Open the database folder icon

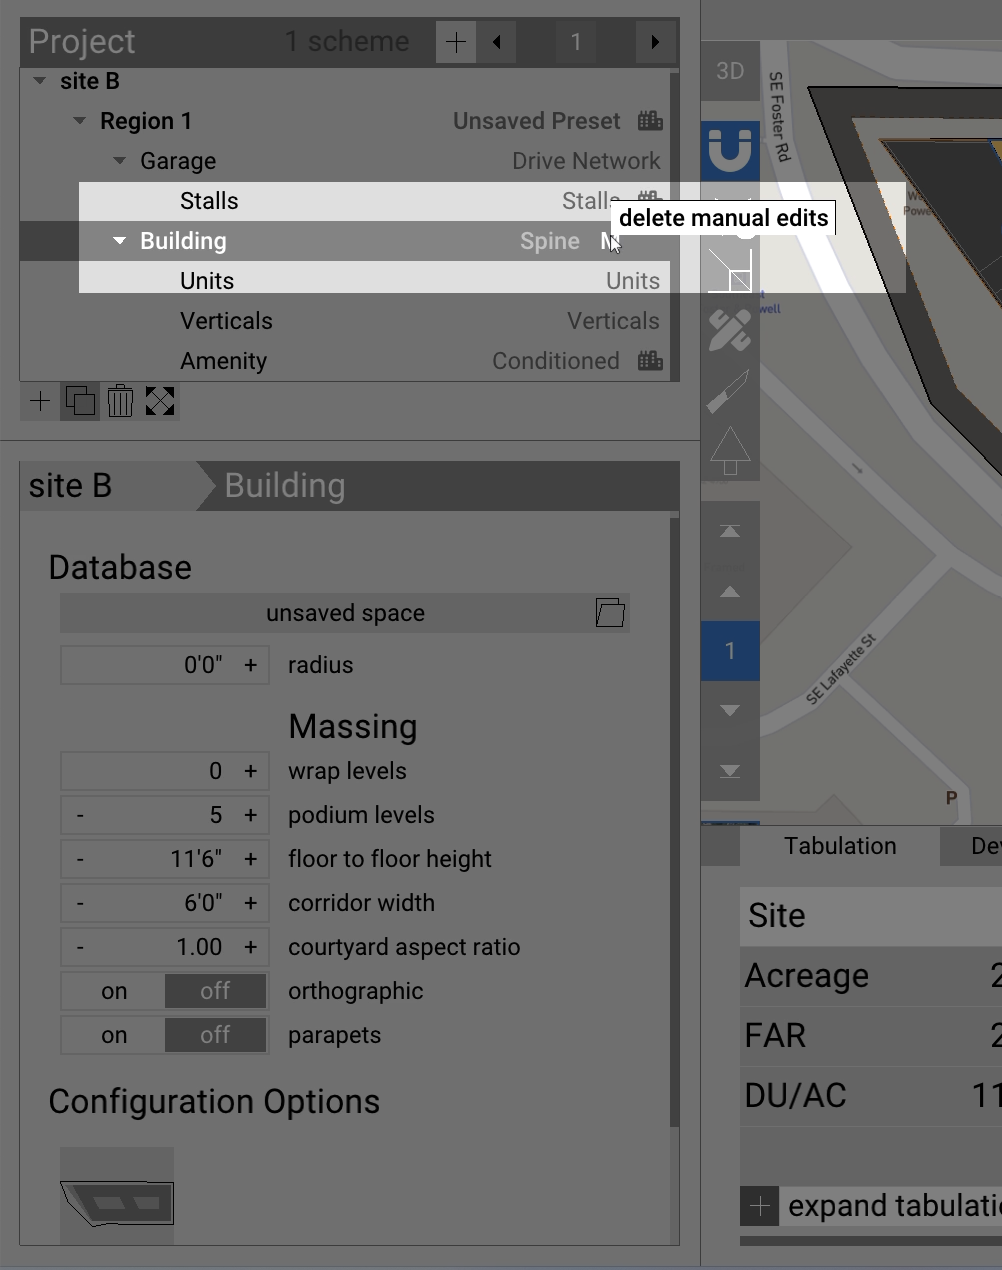(610, 613)
